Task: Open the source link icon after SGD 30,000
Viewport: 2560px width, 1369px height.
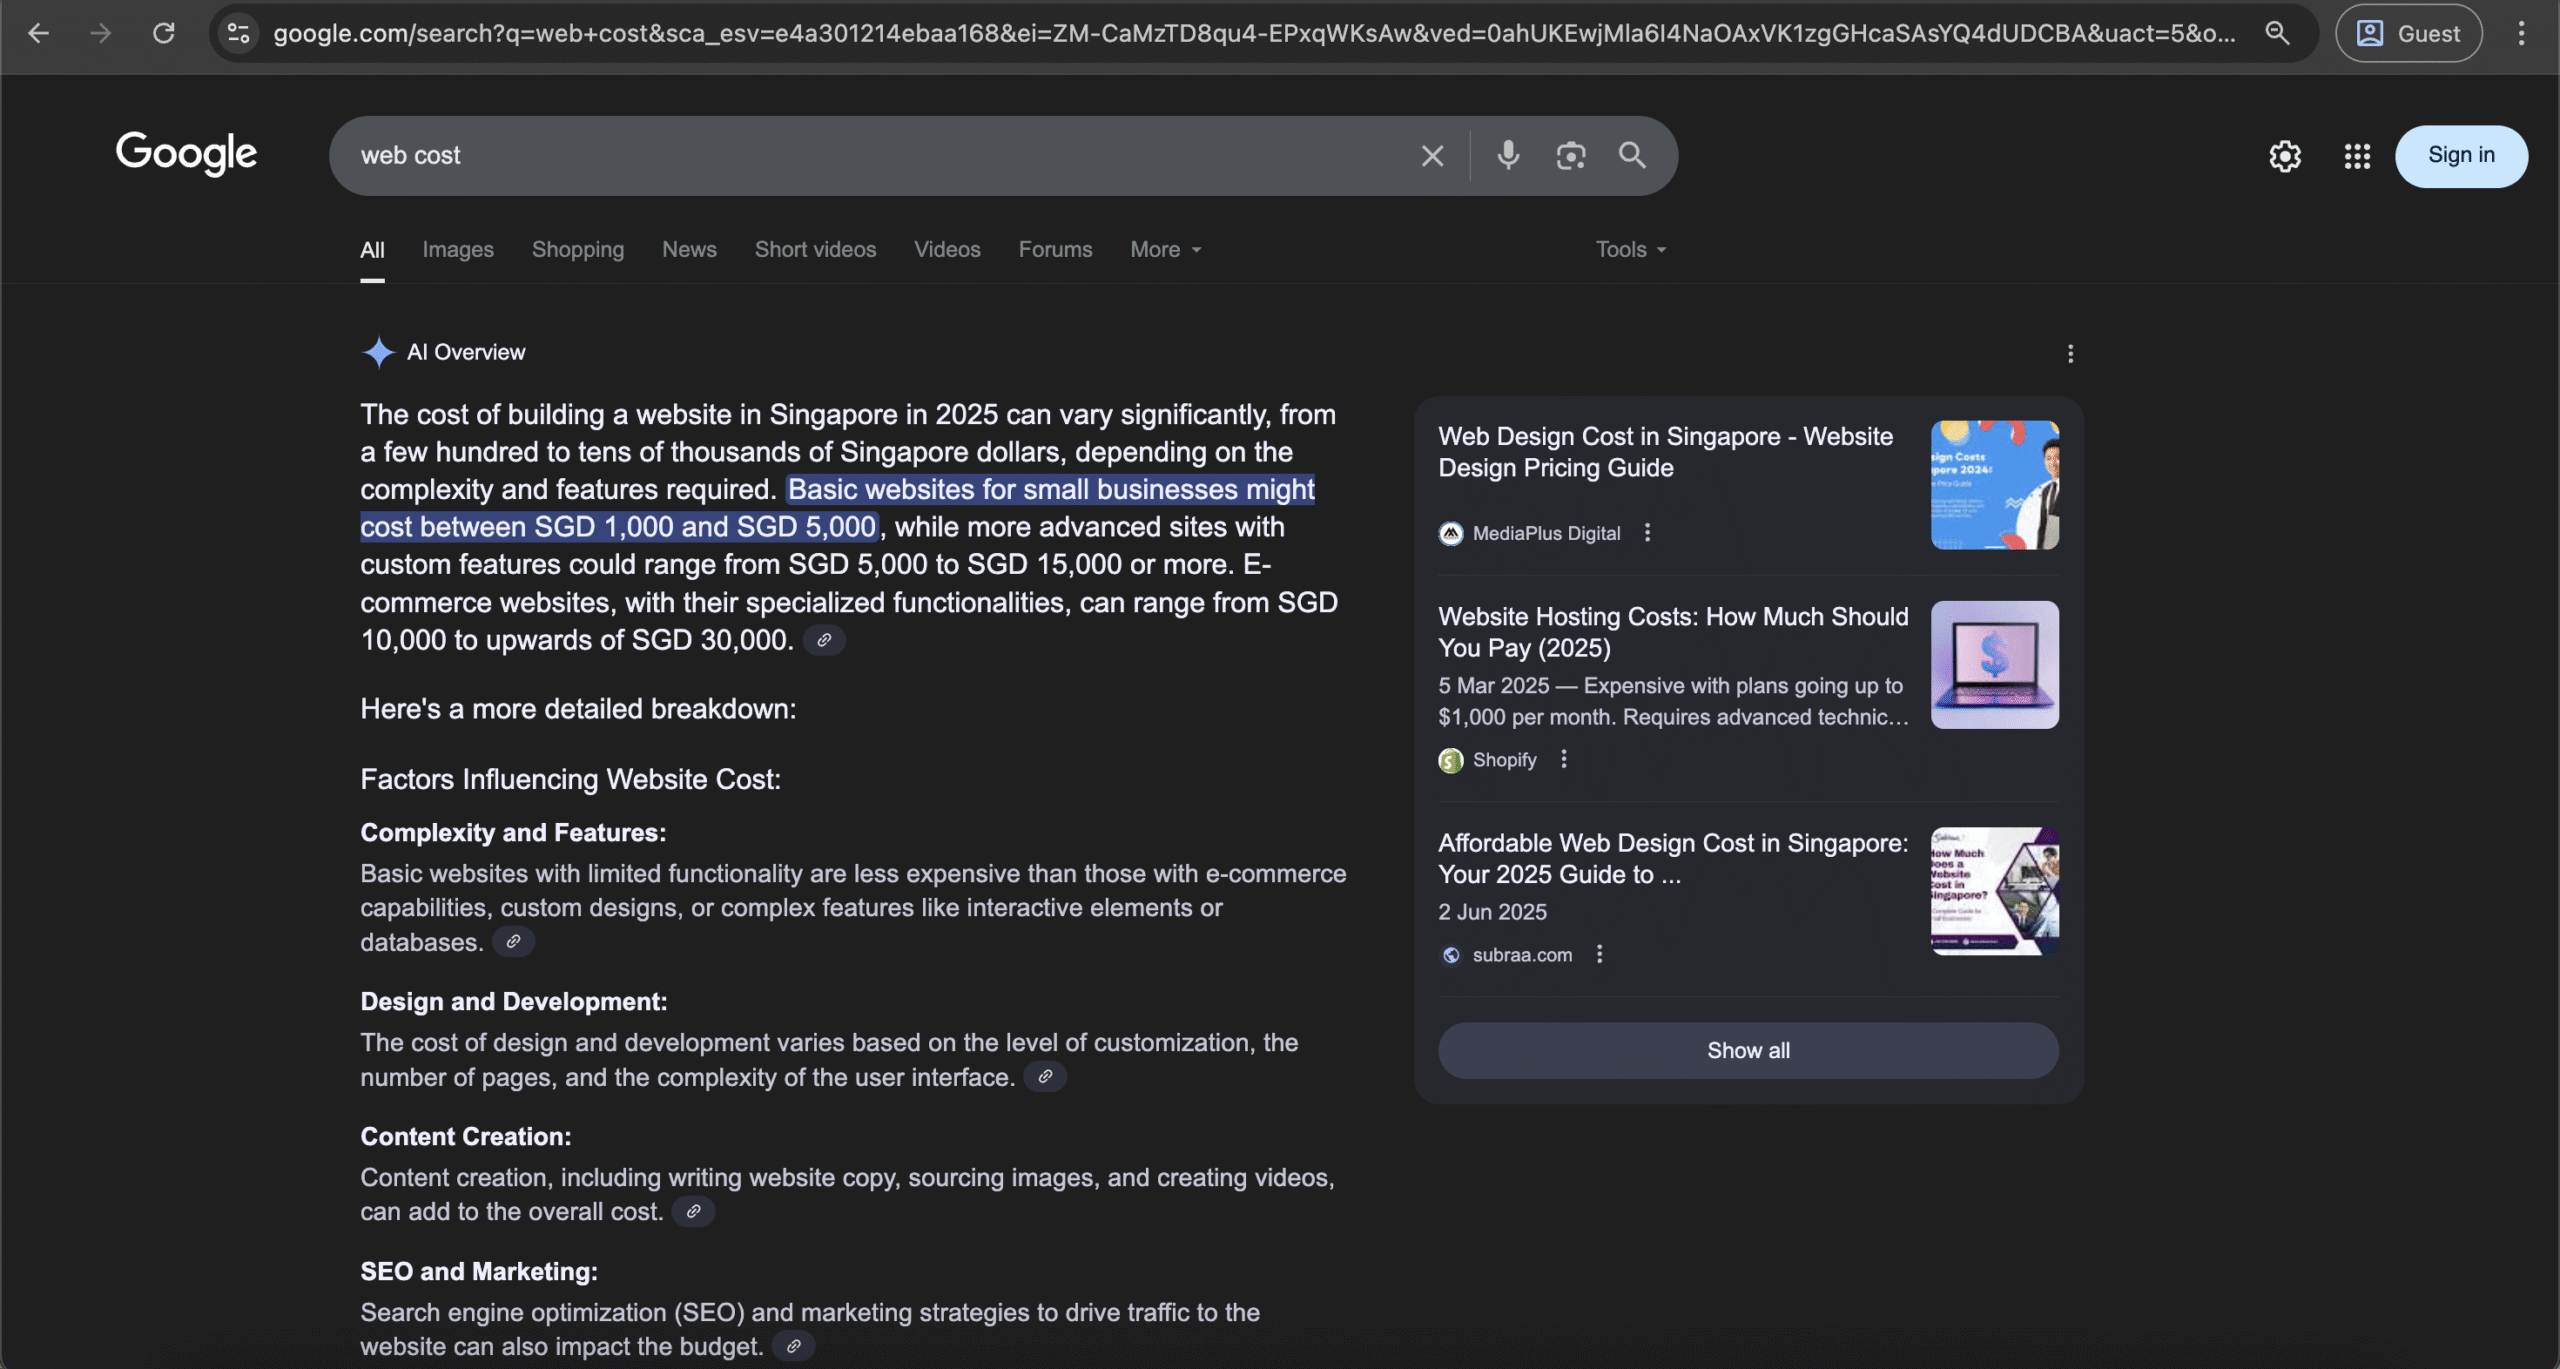Action: (x=824, y=640)
